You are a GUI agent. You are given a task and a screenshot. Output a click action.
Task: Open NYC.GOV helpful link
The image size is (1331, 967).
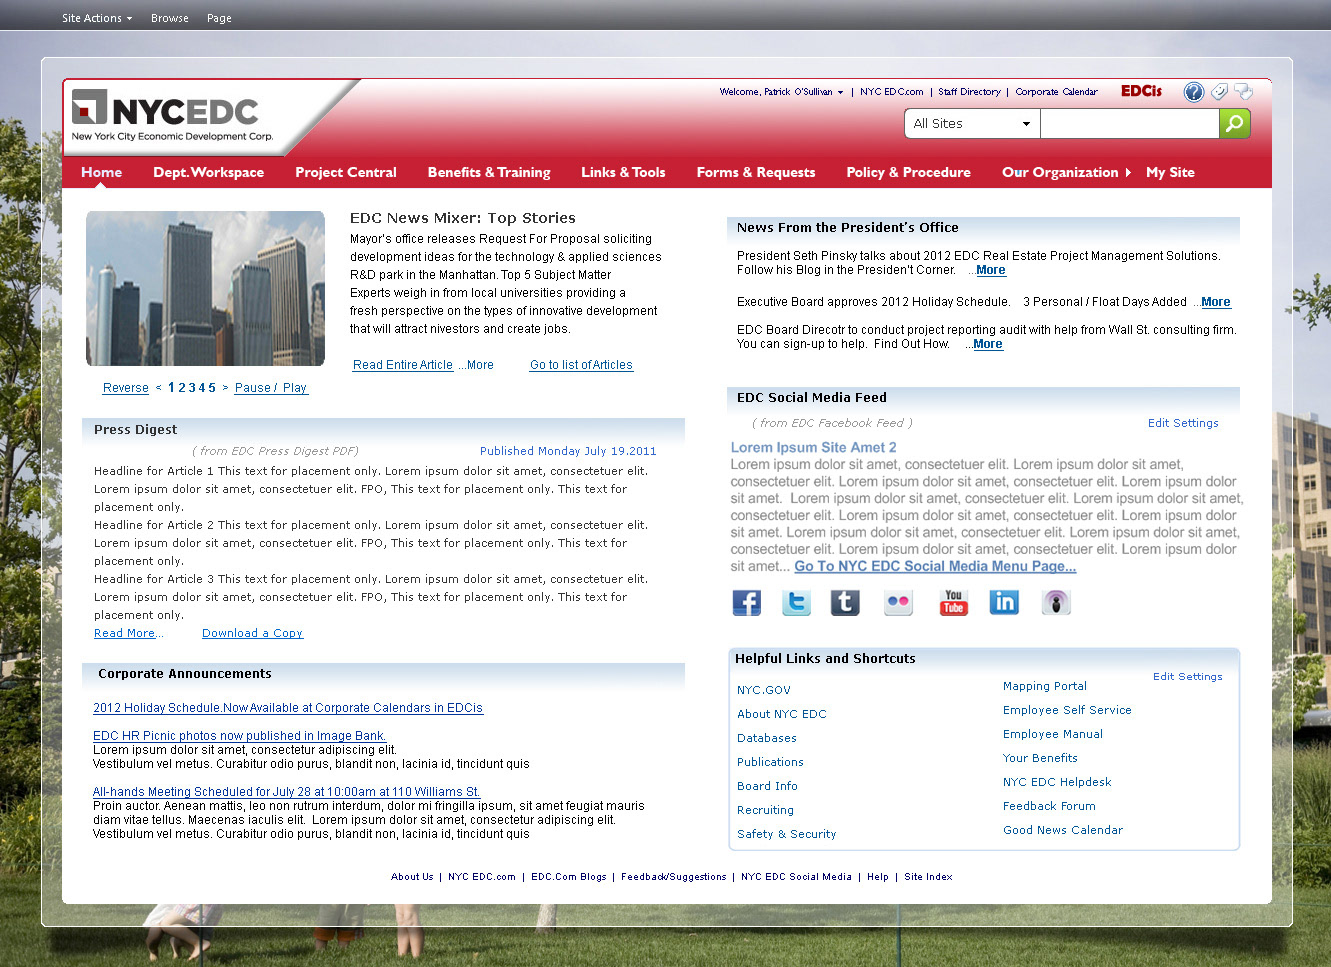764,690
